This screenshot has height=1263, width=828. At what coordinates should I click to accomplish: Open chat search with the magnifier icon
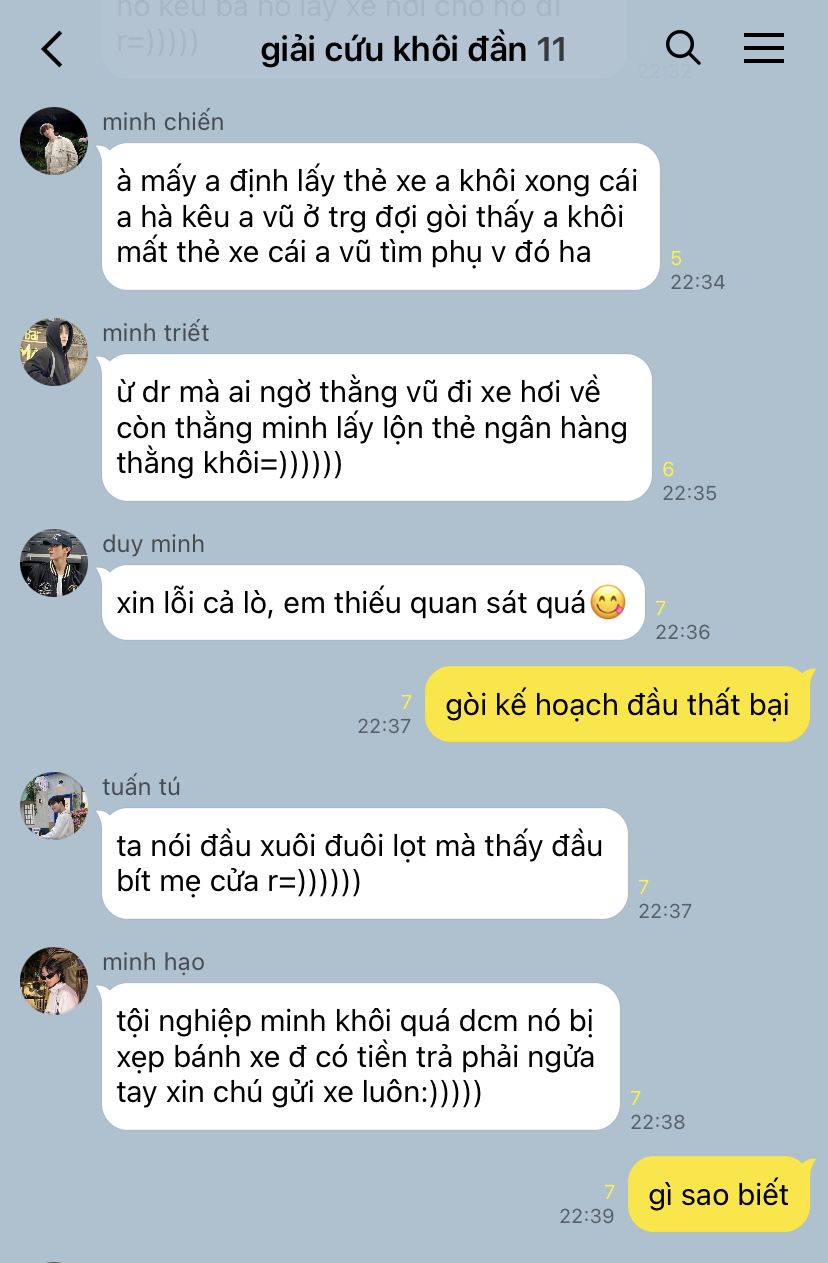click(683, 47)
